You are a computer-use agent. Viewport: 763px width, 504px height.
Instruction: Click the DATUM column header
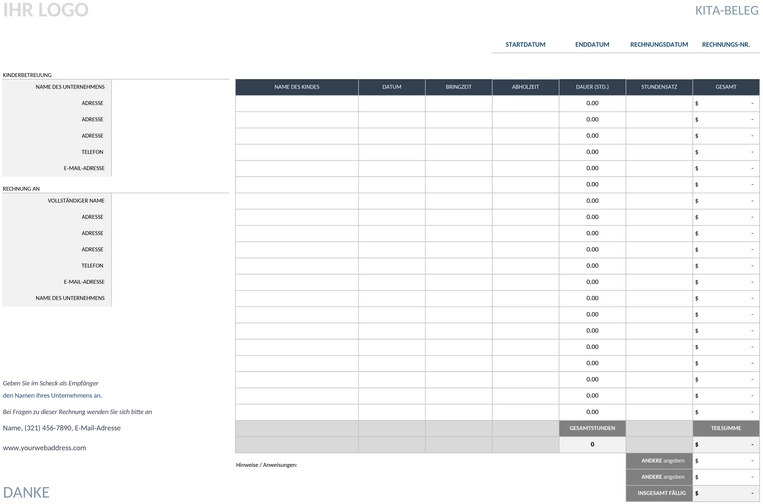point(392,87)
